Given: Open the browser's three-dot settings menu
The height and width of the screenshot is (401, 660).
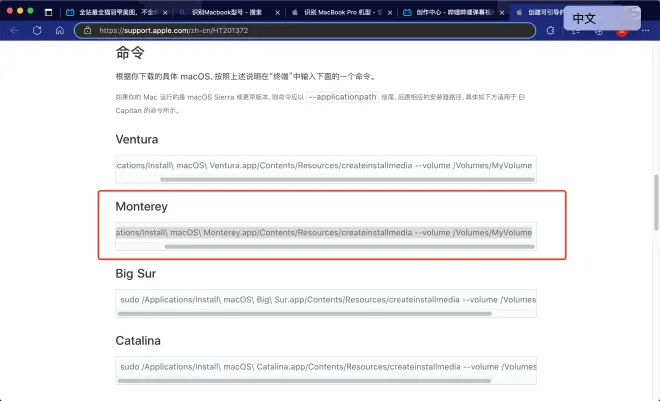Looking at the screenshot, I should 645,30.
